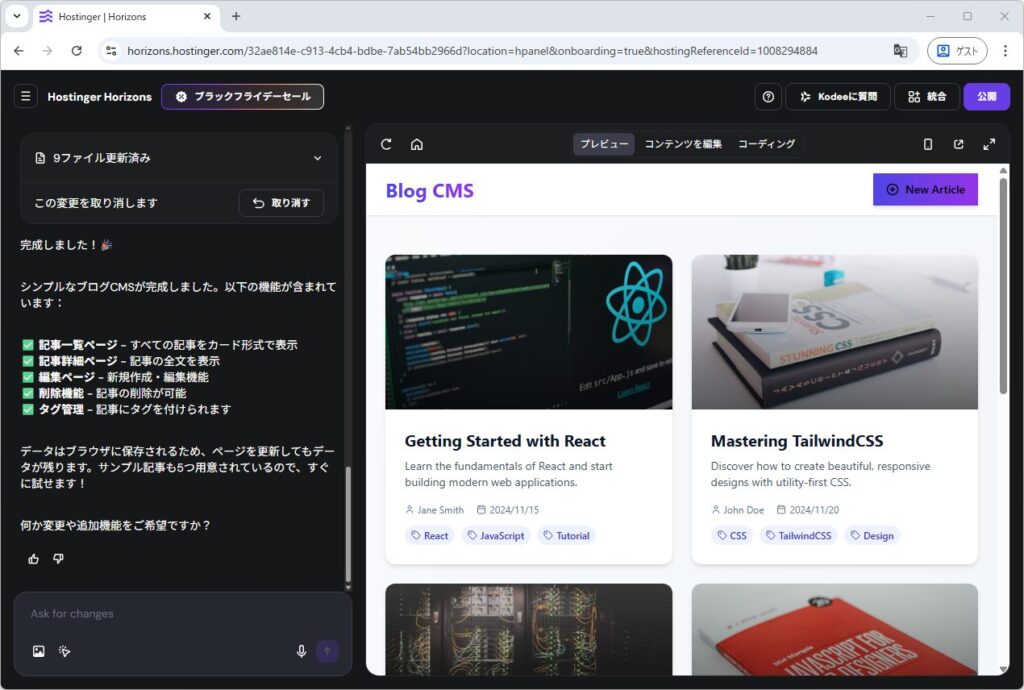Open Chrome tab search dropdown
Screen dimensions: 1024x690
[17, 17]
